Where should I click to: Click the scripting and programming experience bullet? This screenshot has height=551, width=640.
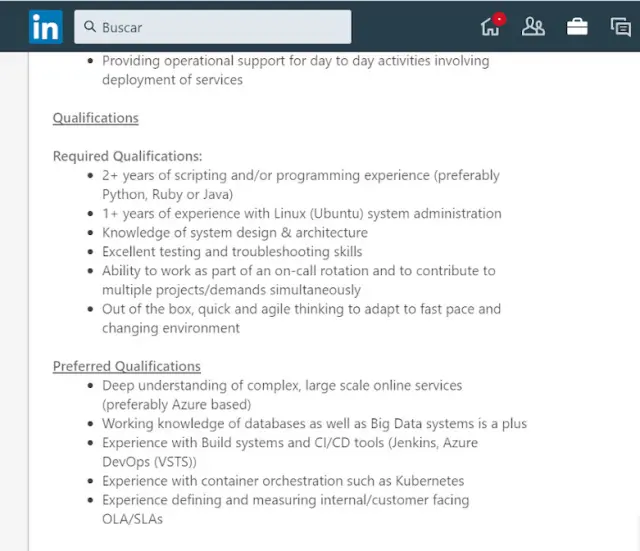pos(300,175)
